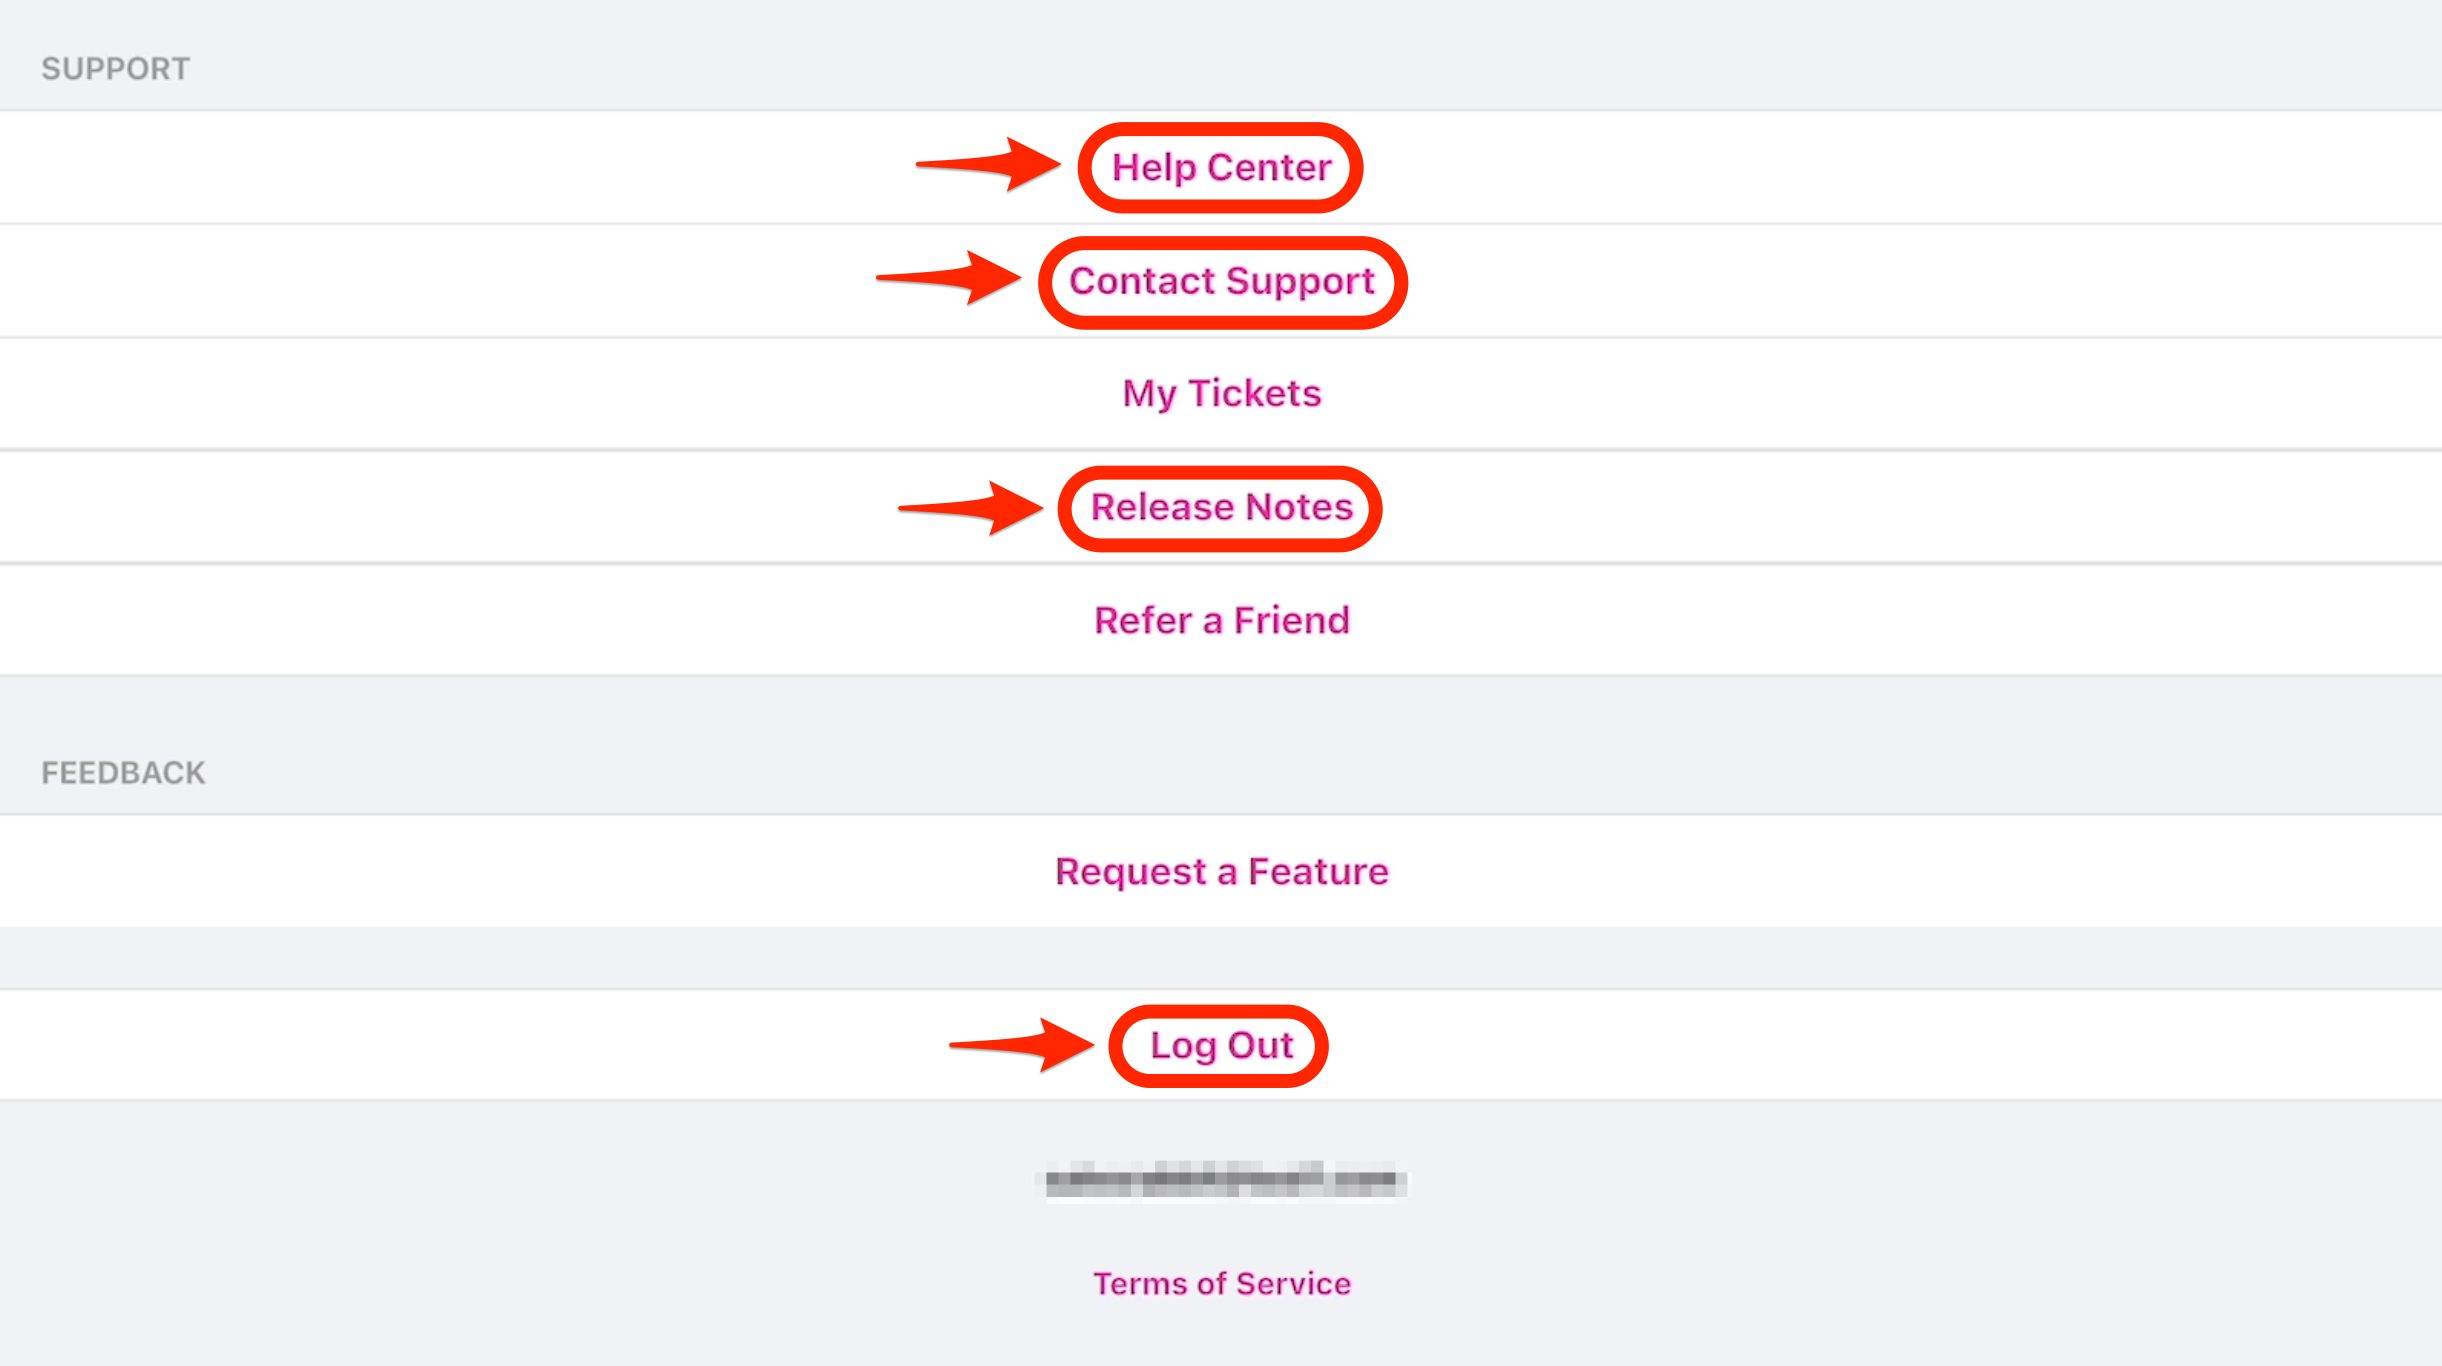The width and height of the screenshot is (2442, 1366).
Task: Select Contact Support
Action: pos(1221,281)
